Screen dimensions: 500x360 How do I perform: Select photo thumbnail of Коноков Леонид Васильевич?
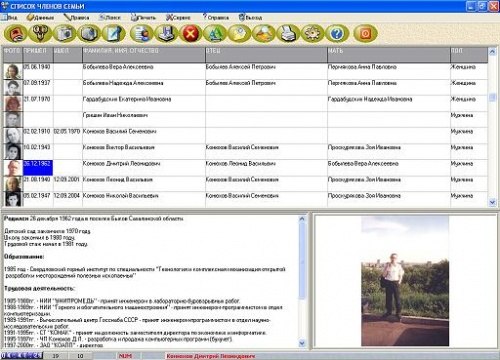13,184
